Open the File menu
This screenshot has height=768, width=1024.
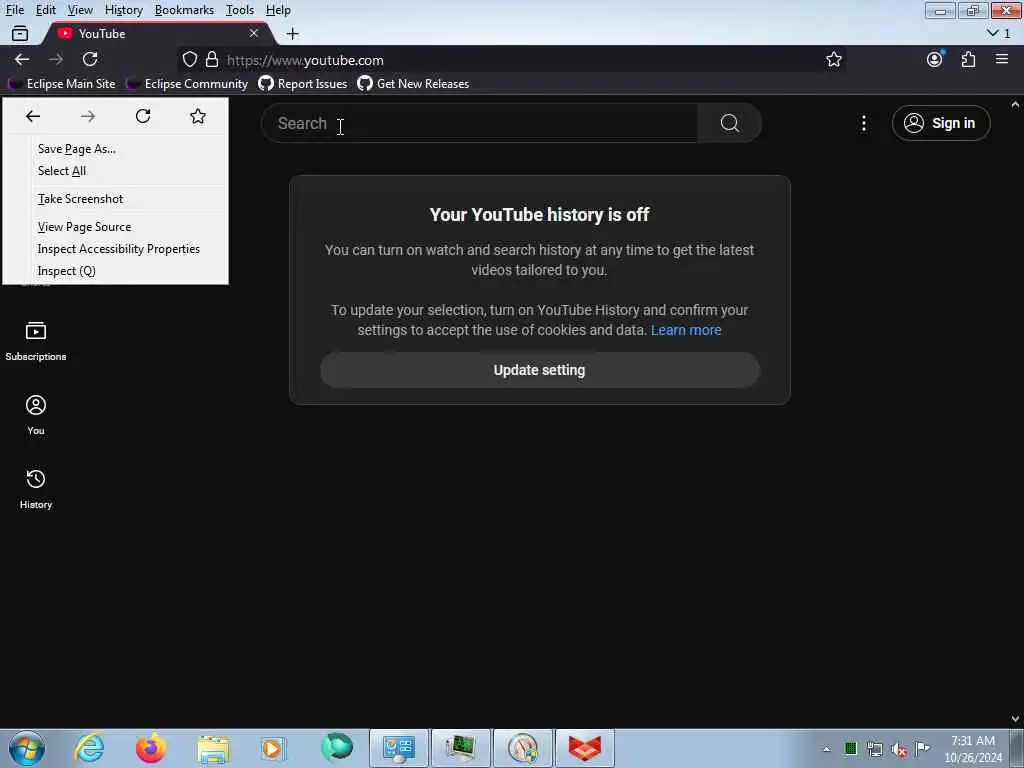pos(14,10)
